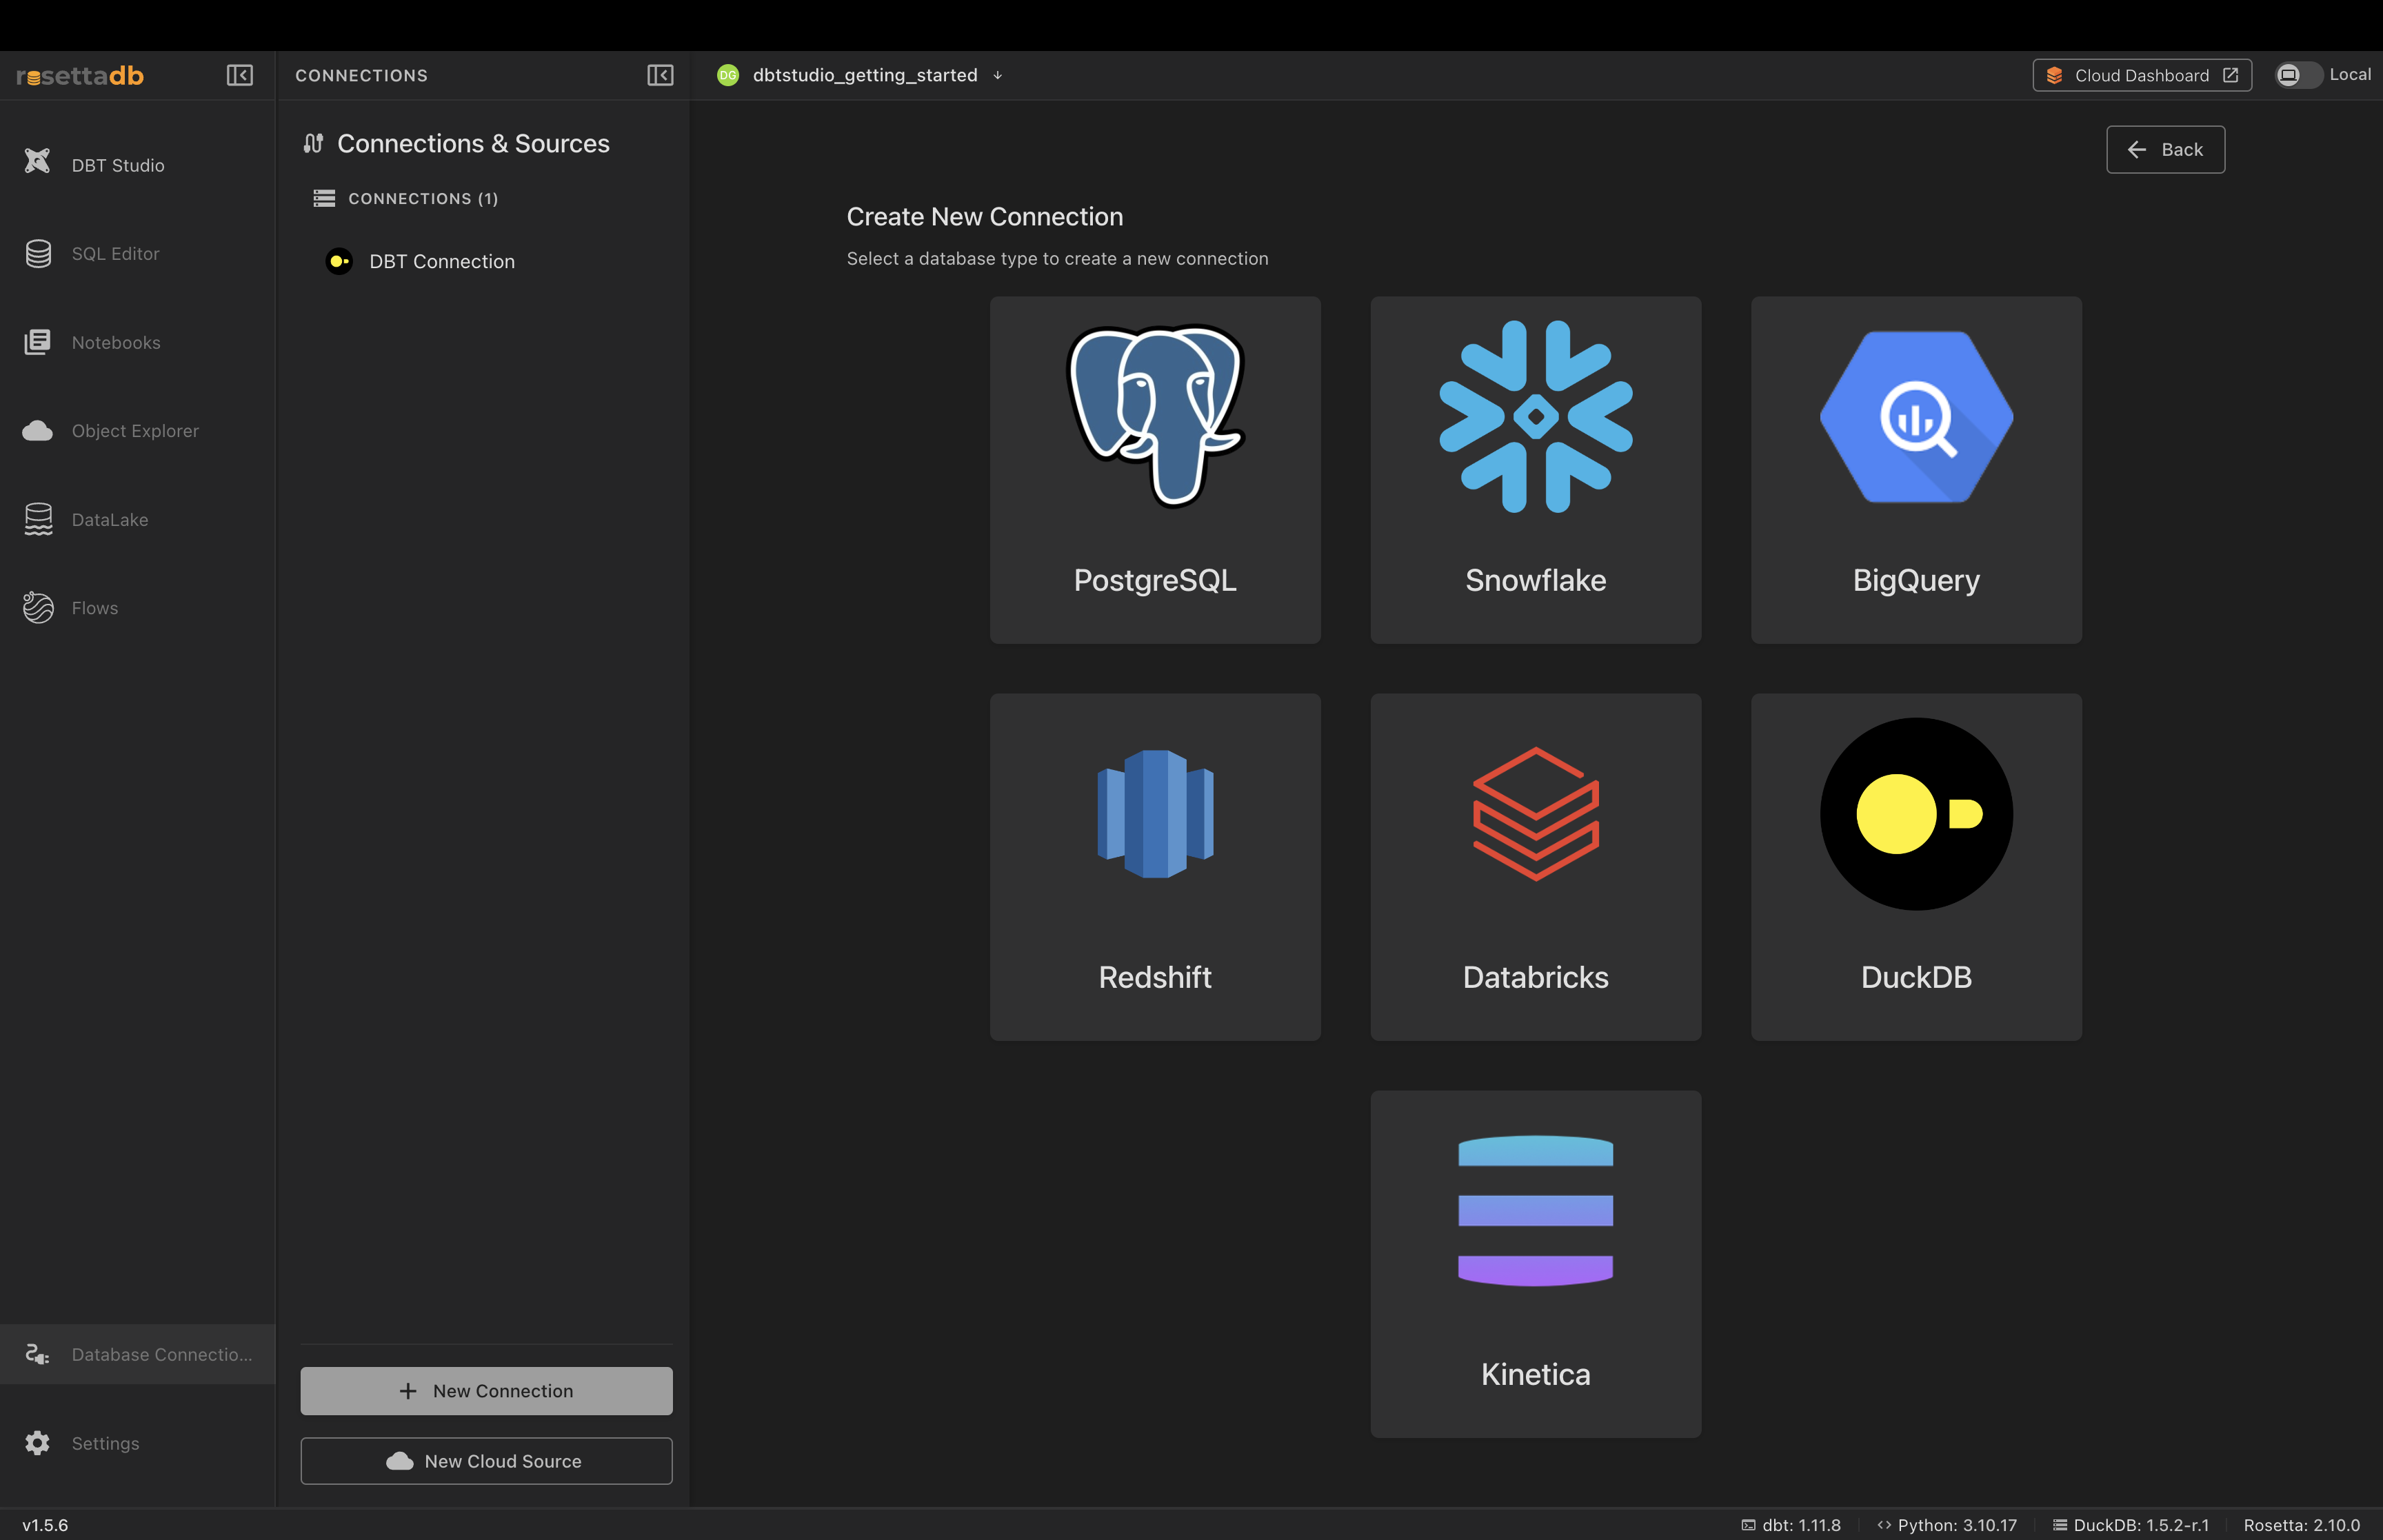Choose the BigQuery database card

click(x=1916, y=470)
